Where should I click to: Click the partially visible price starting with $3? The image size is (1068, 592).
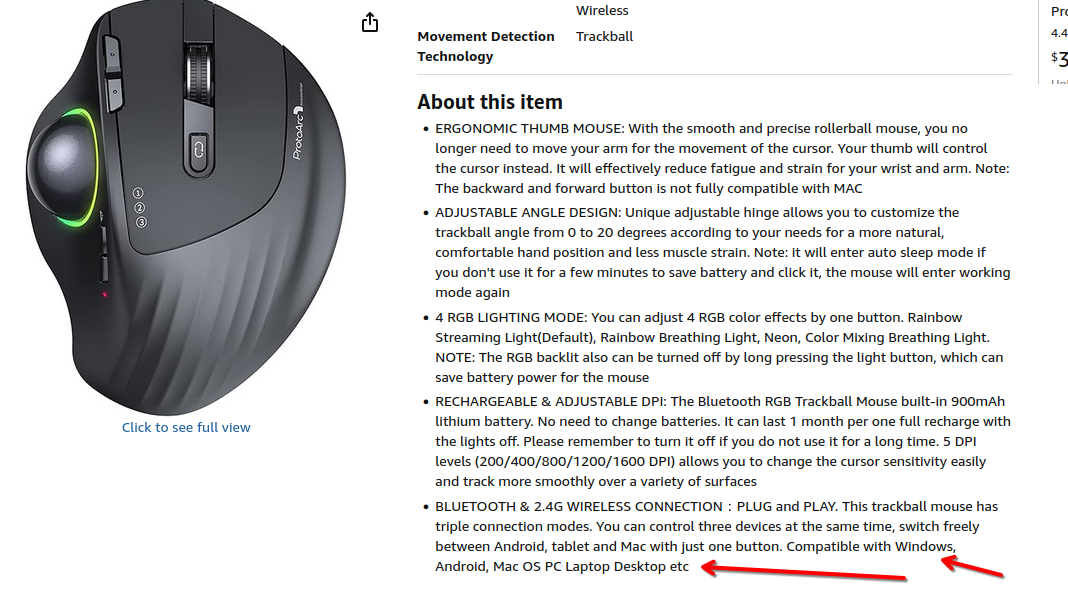tap(1058, 60)
